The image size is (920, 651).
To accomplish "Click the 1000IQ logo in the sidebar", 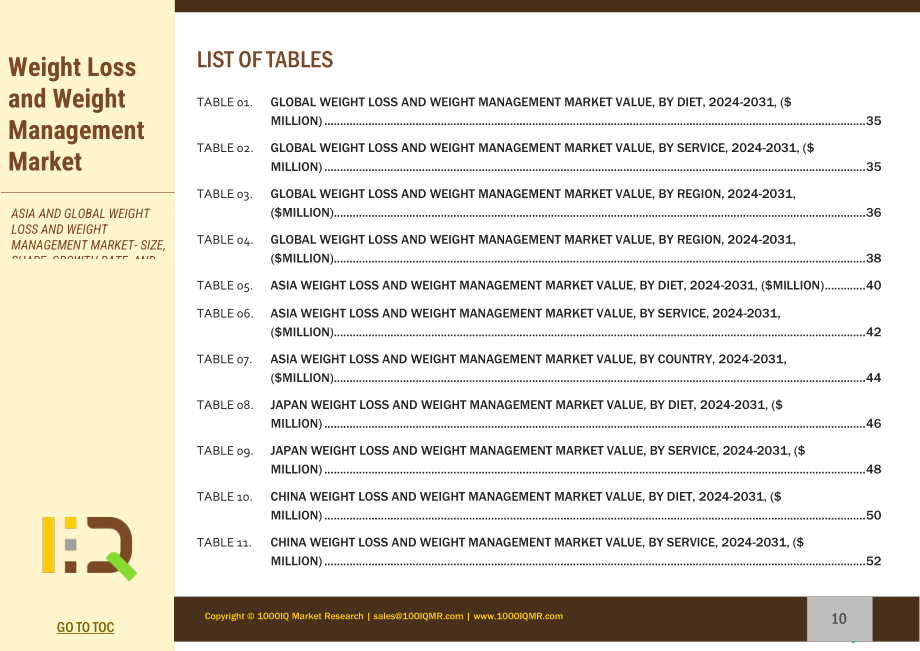I will 89,548.
